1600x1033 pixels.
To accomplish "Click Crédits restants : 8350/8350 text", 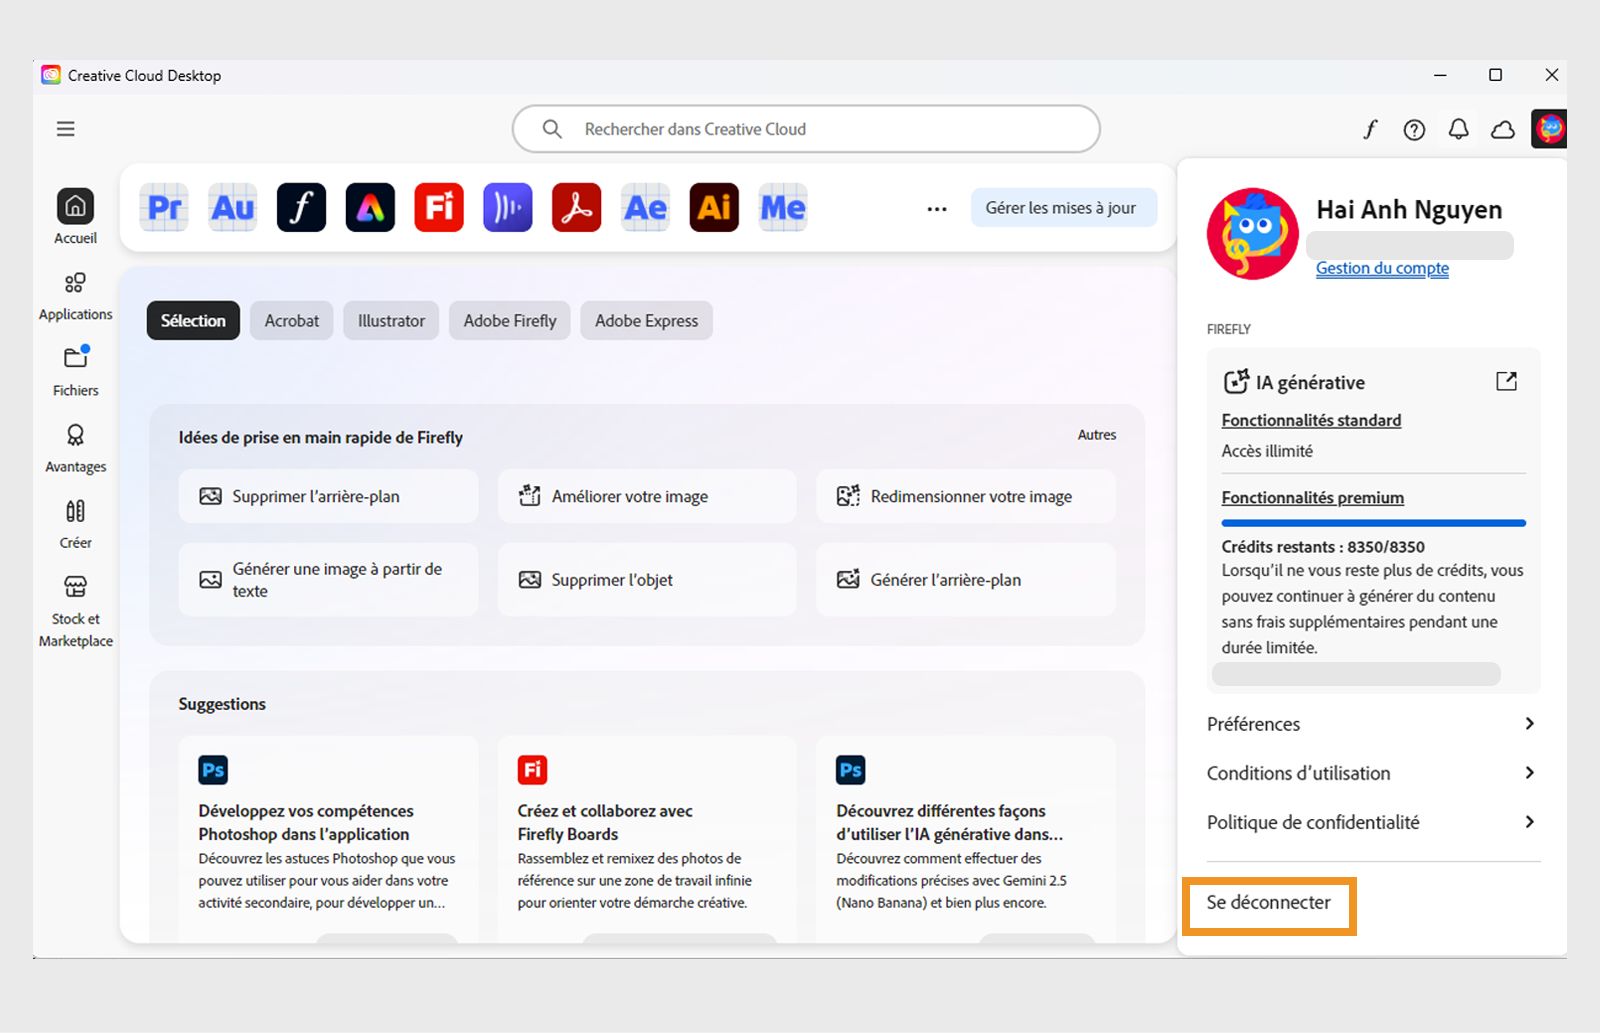I will [1323, 547].
